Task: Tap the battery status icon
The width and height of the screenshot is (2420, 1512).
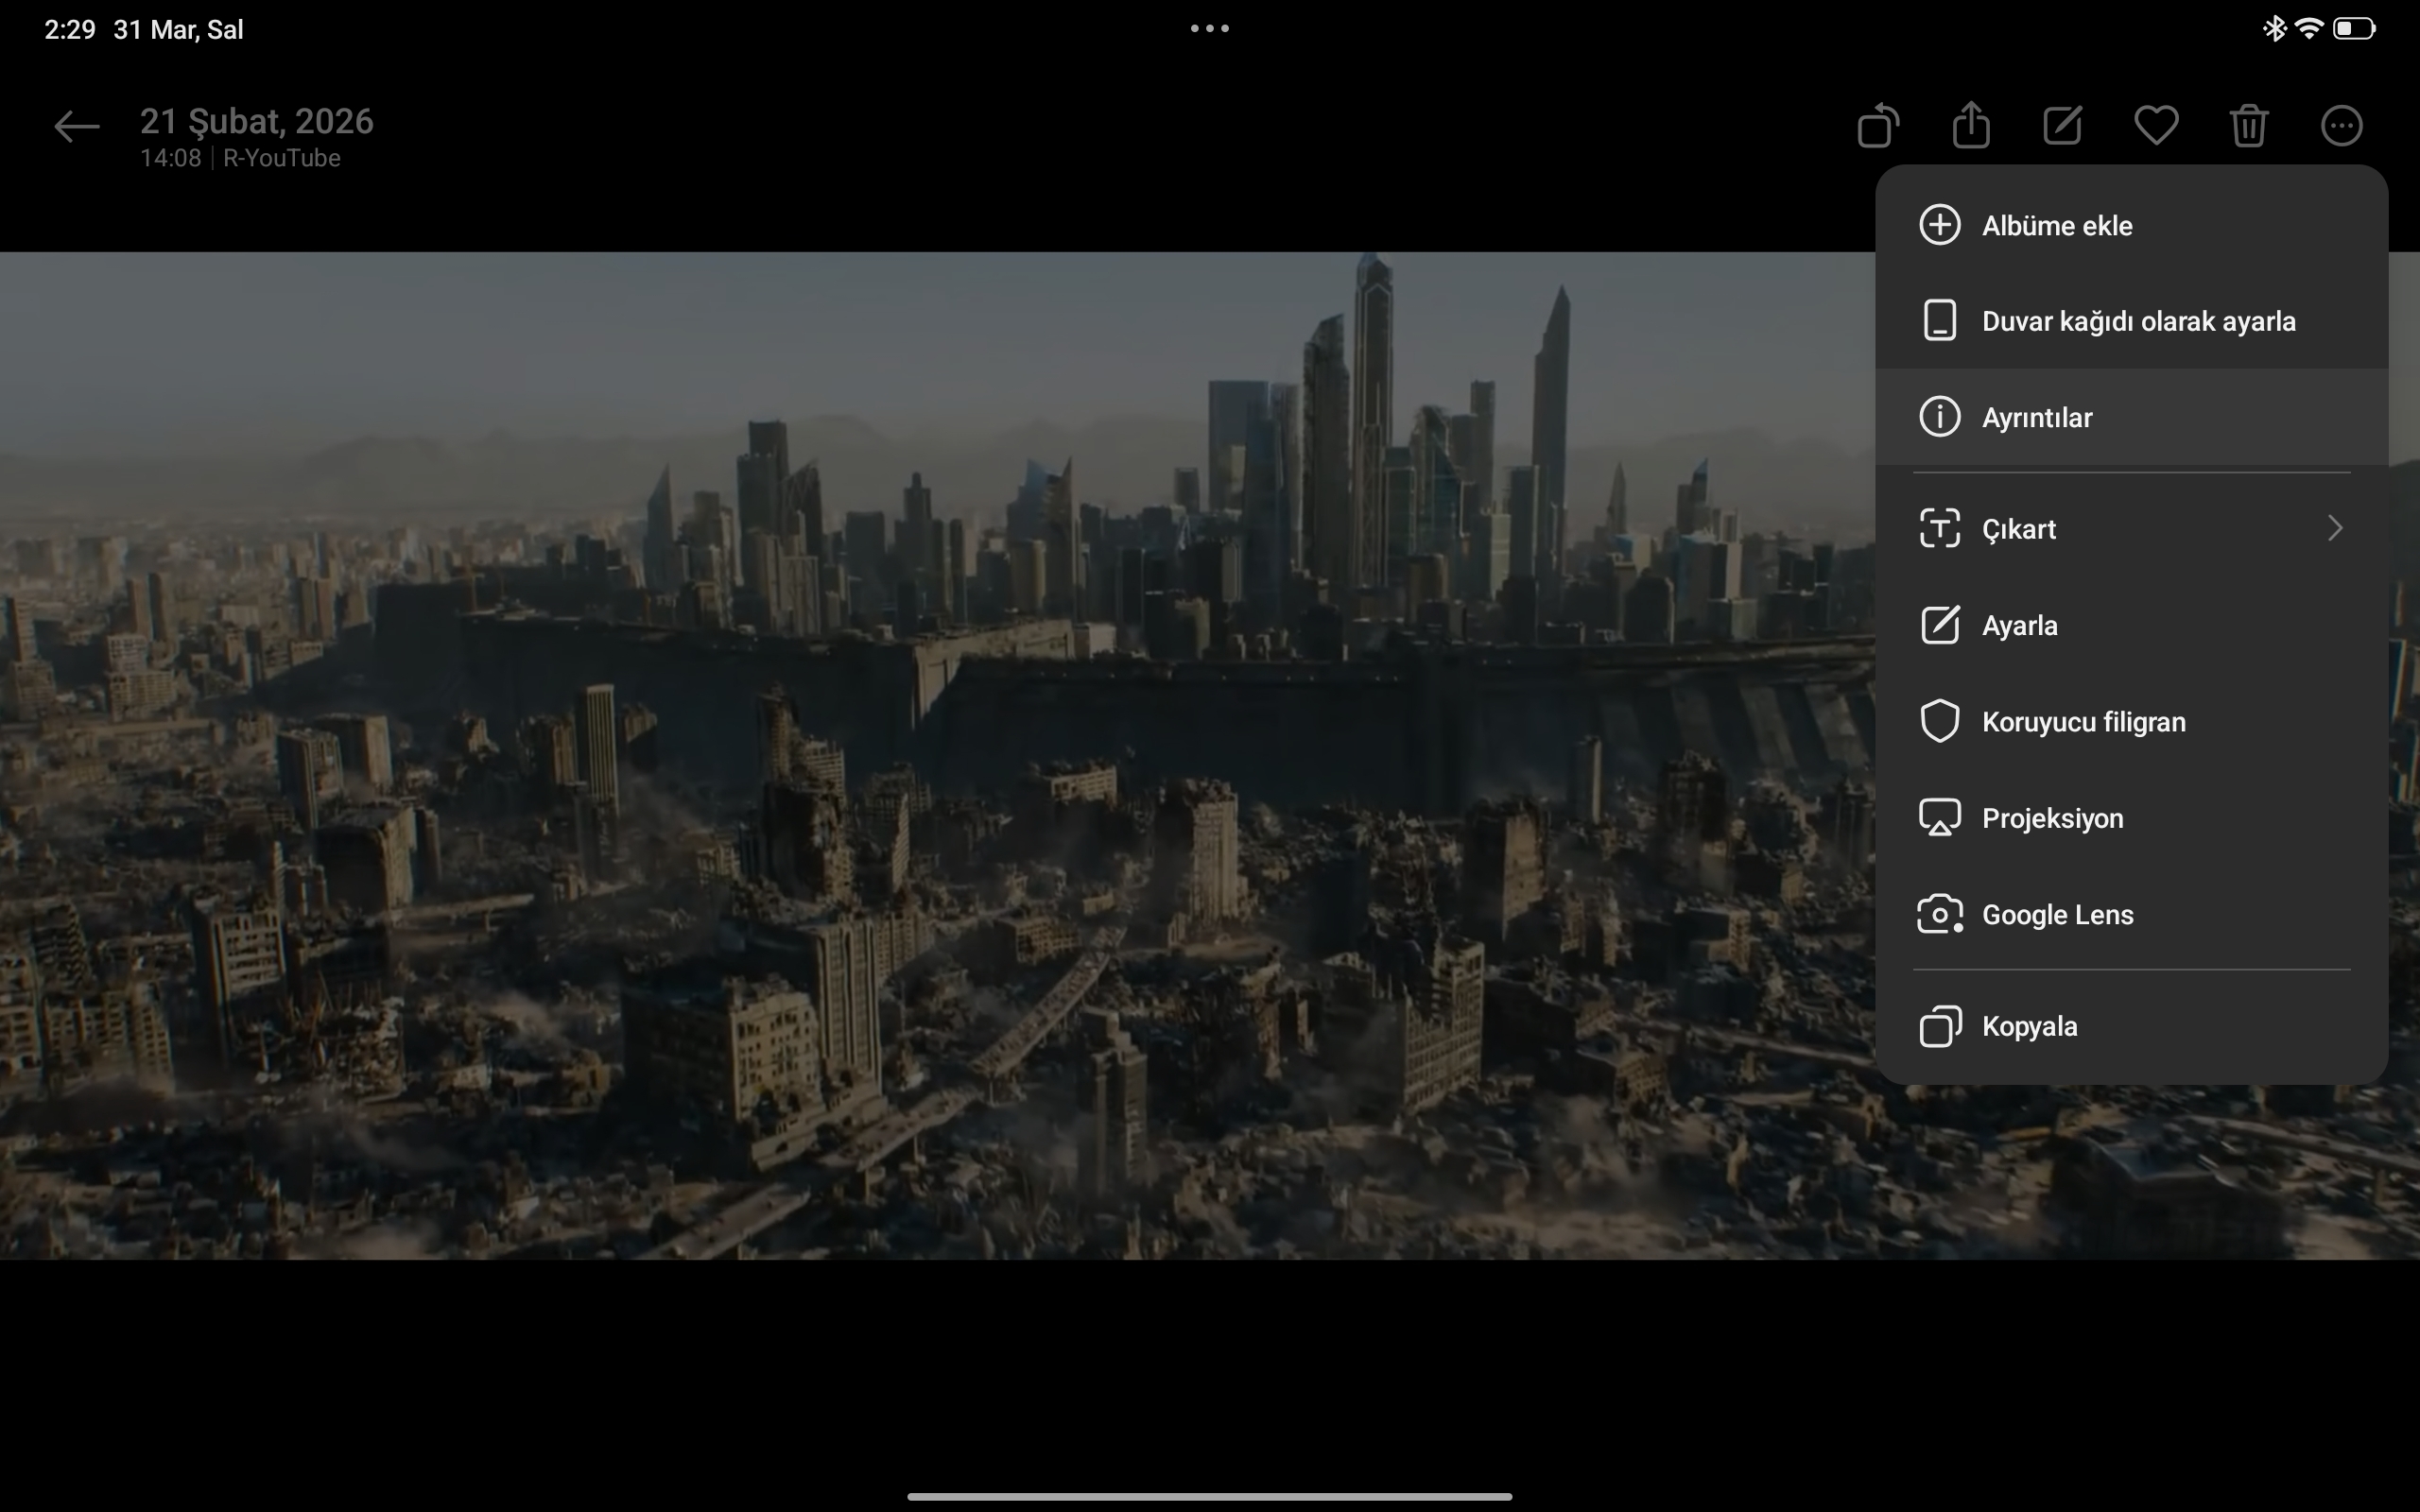Action: click(2354, 29)
